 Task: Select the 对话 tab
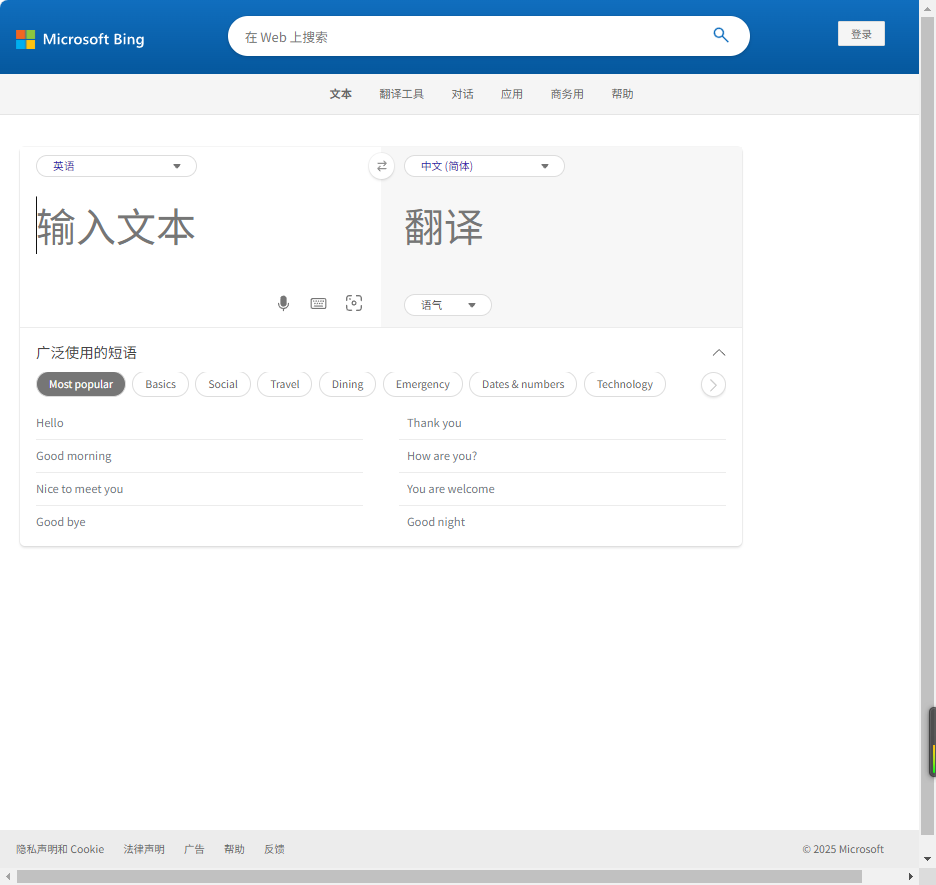pyautogui.click(x=463, y=94)
